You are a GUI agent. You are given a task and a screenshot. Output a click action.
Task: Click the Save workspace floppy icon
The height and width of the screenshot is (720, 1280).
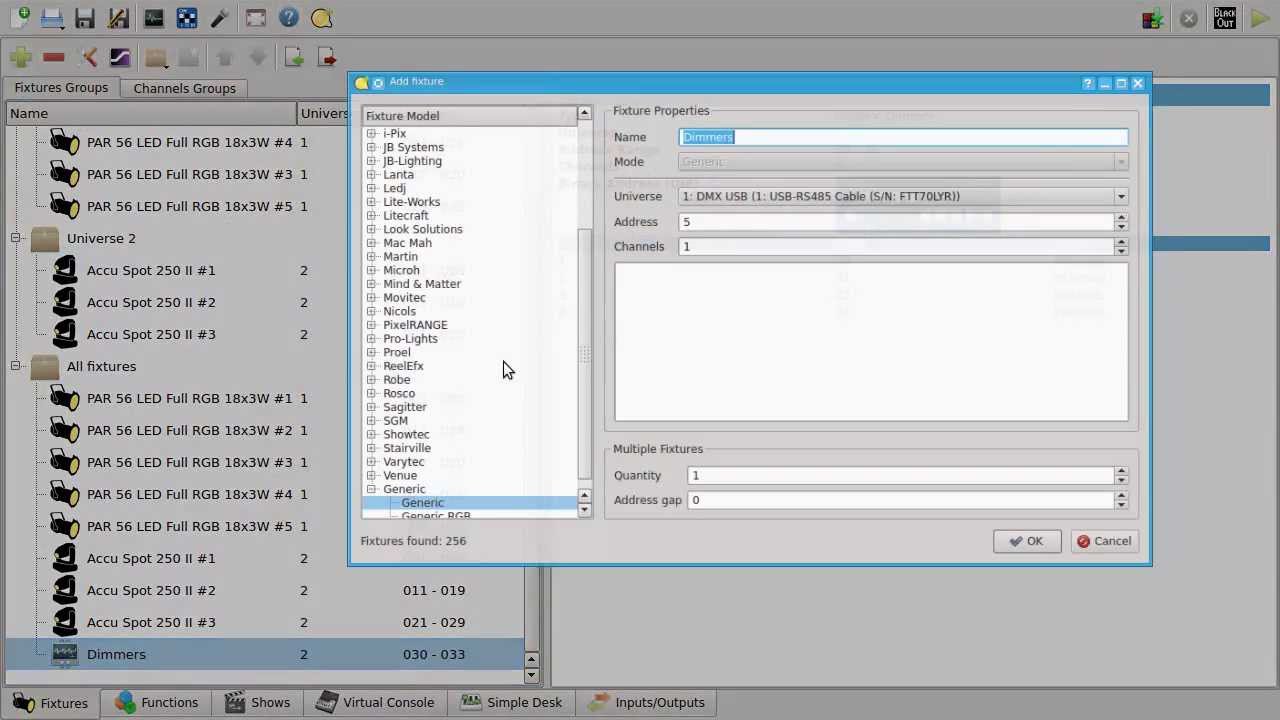click(x=85, y=18)
